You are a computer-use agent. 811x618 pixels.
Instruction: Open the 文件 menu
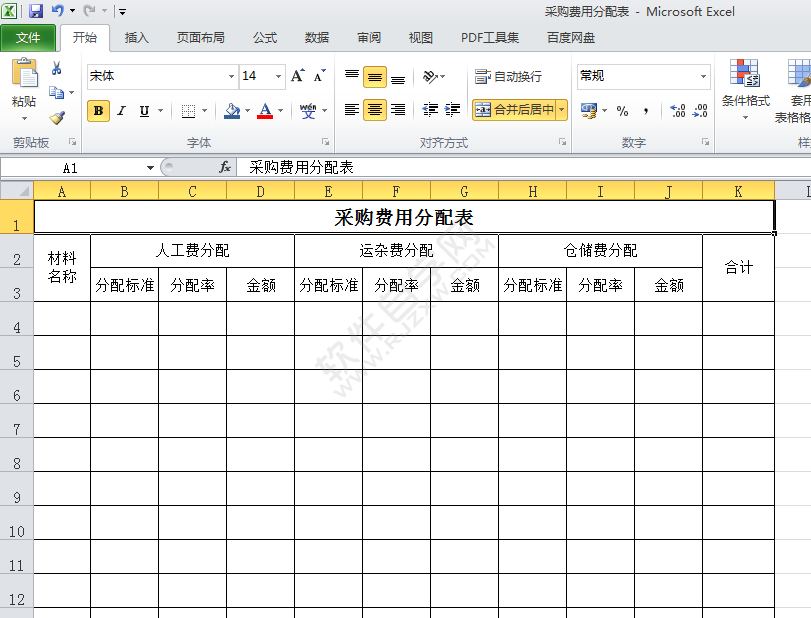coord(29,38)
